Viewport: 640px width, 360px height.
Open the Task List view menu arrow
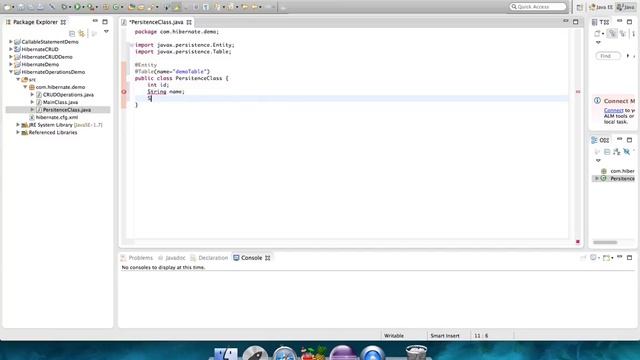(598, 42)
